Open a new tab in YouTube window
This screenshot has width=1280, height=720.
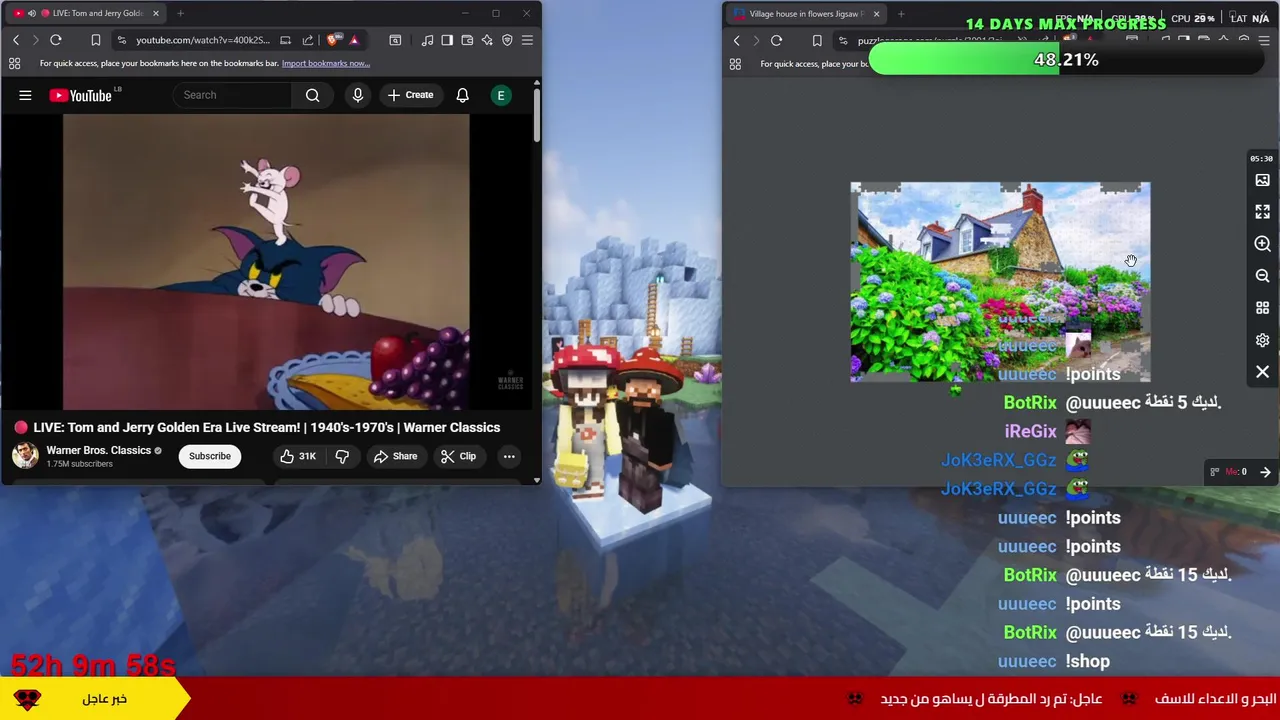180,13
